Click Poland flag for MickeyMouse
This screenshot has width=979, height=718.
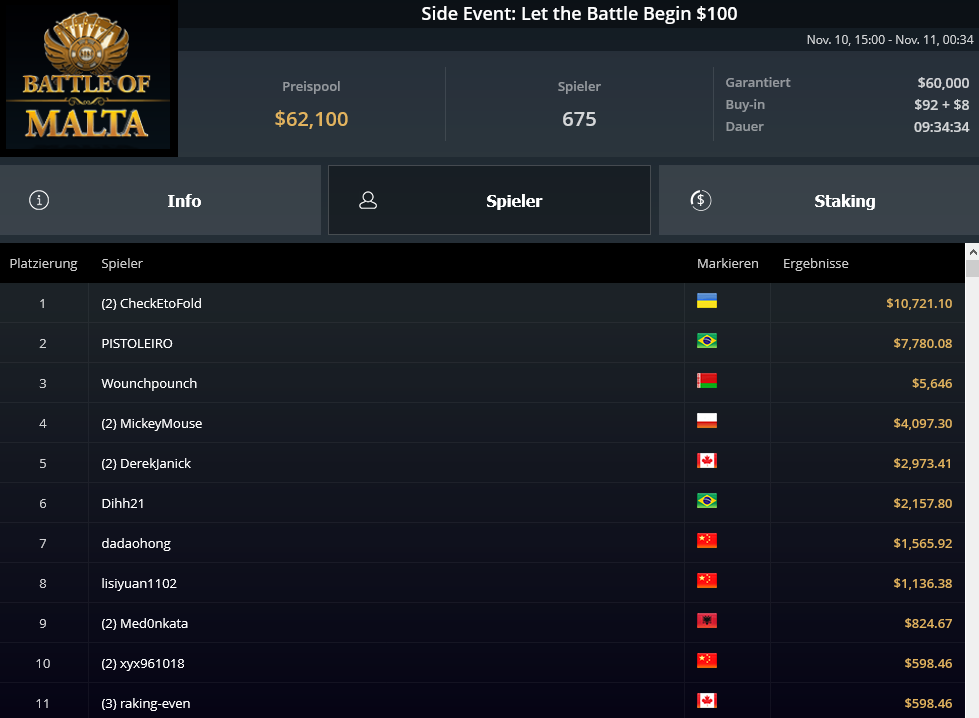[707, 421]
